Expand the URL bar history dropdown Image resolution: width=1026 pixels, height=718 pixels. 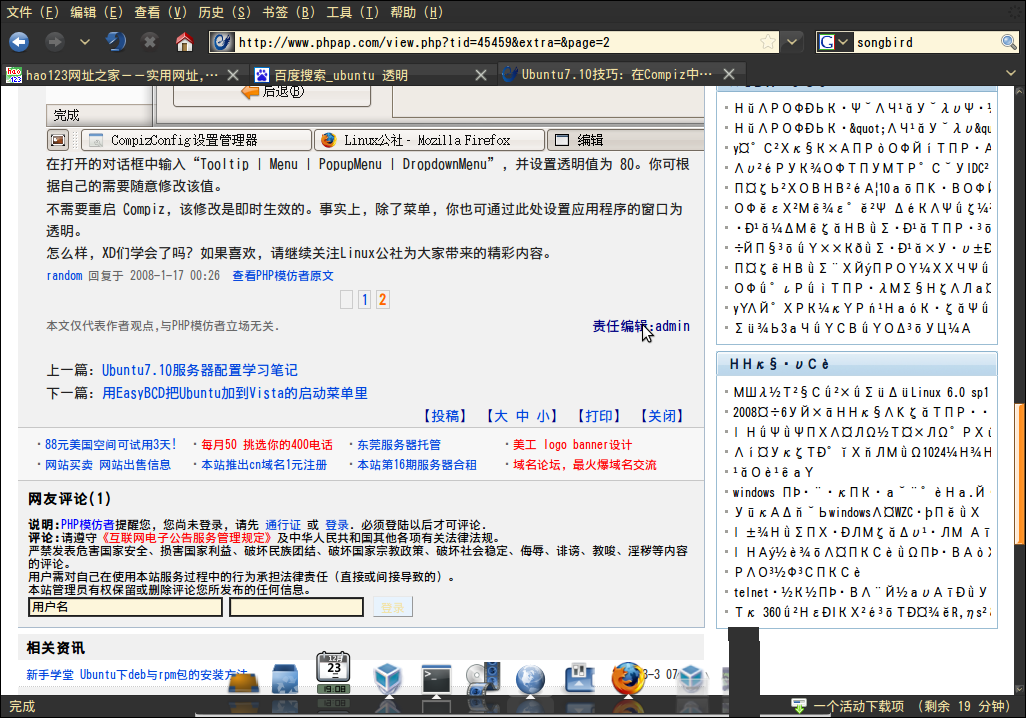[792, 43]
